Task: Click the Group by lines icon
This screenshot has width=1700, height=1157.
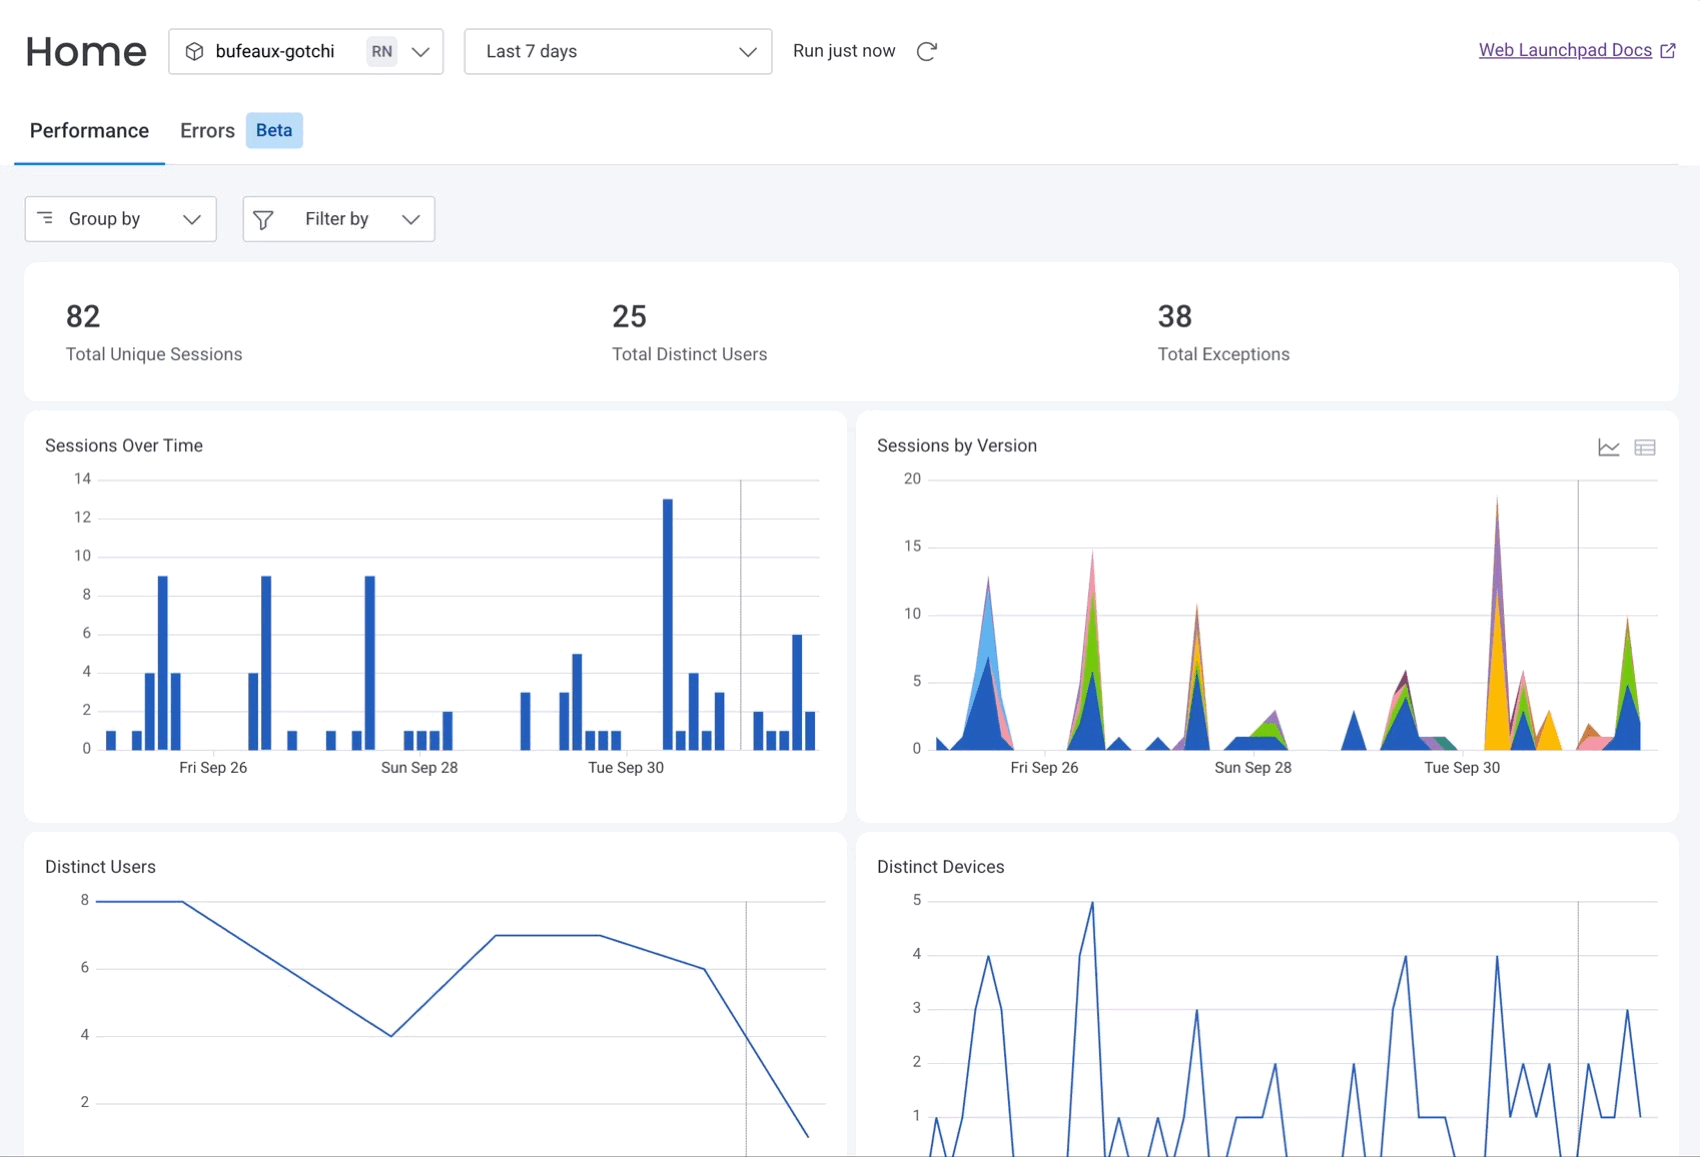Action: point(46,218)
